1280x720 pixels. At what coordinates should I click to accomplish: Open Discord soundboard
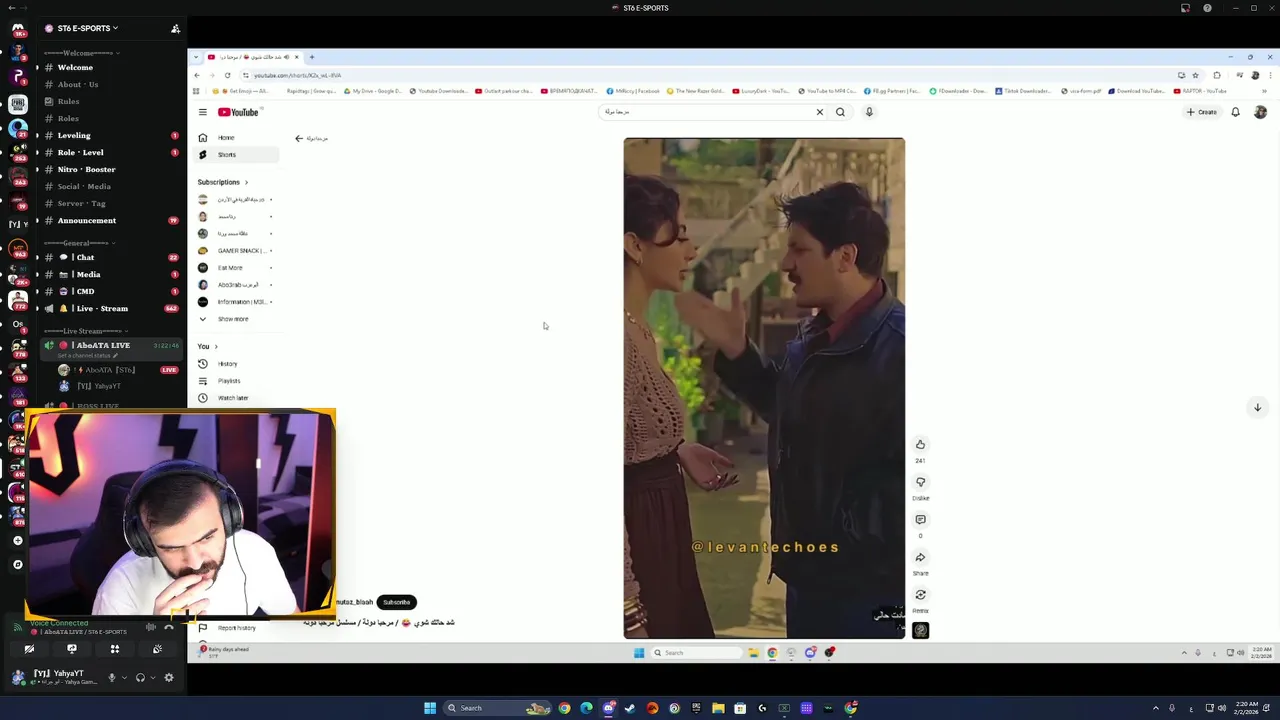click(158, 649)
